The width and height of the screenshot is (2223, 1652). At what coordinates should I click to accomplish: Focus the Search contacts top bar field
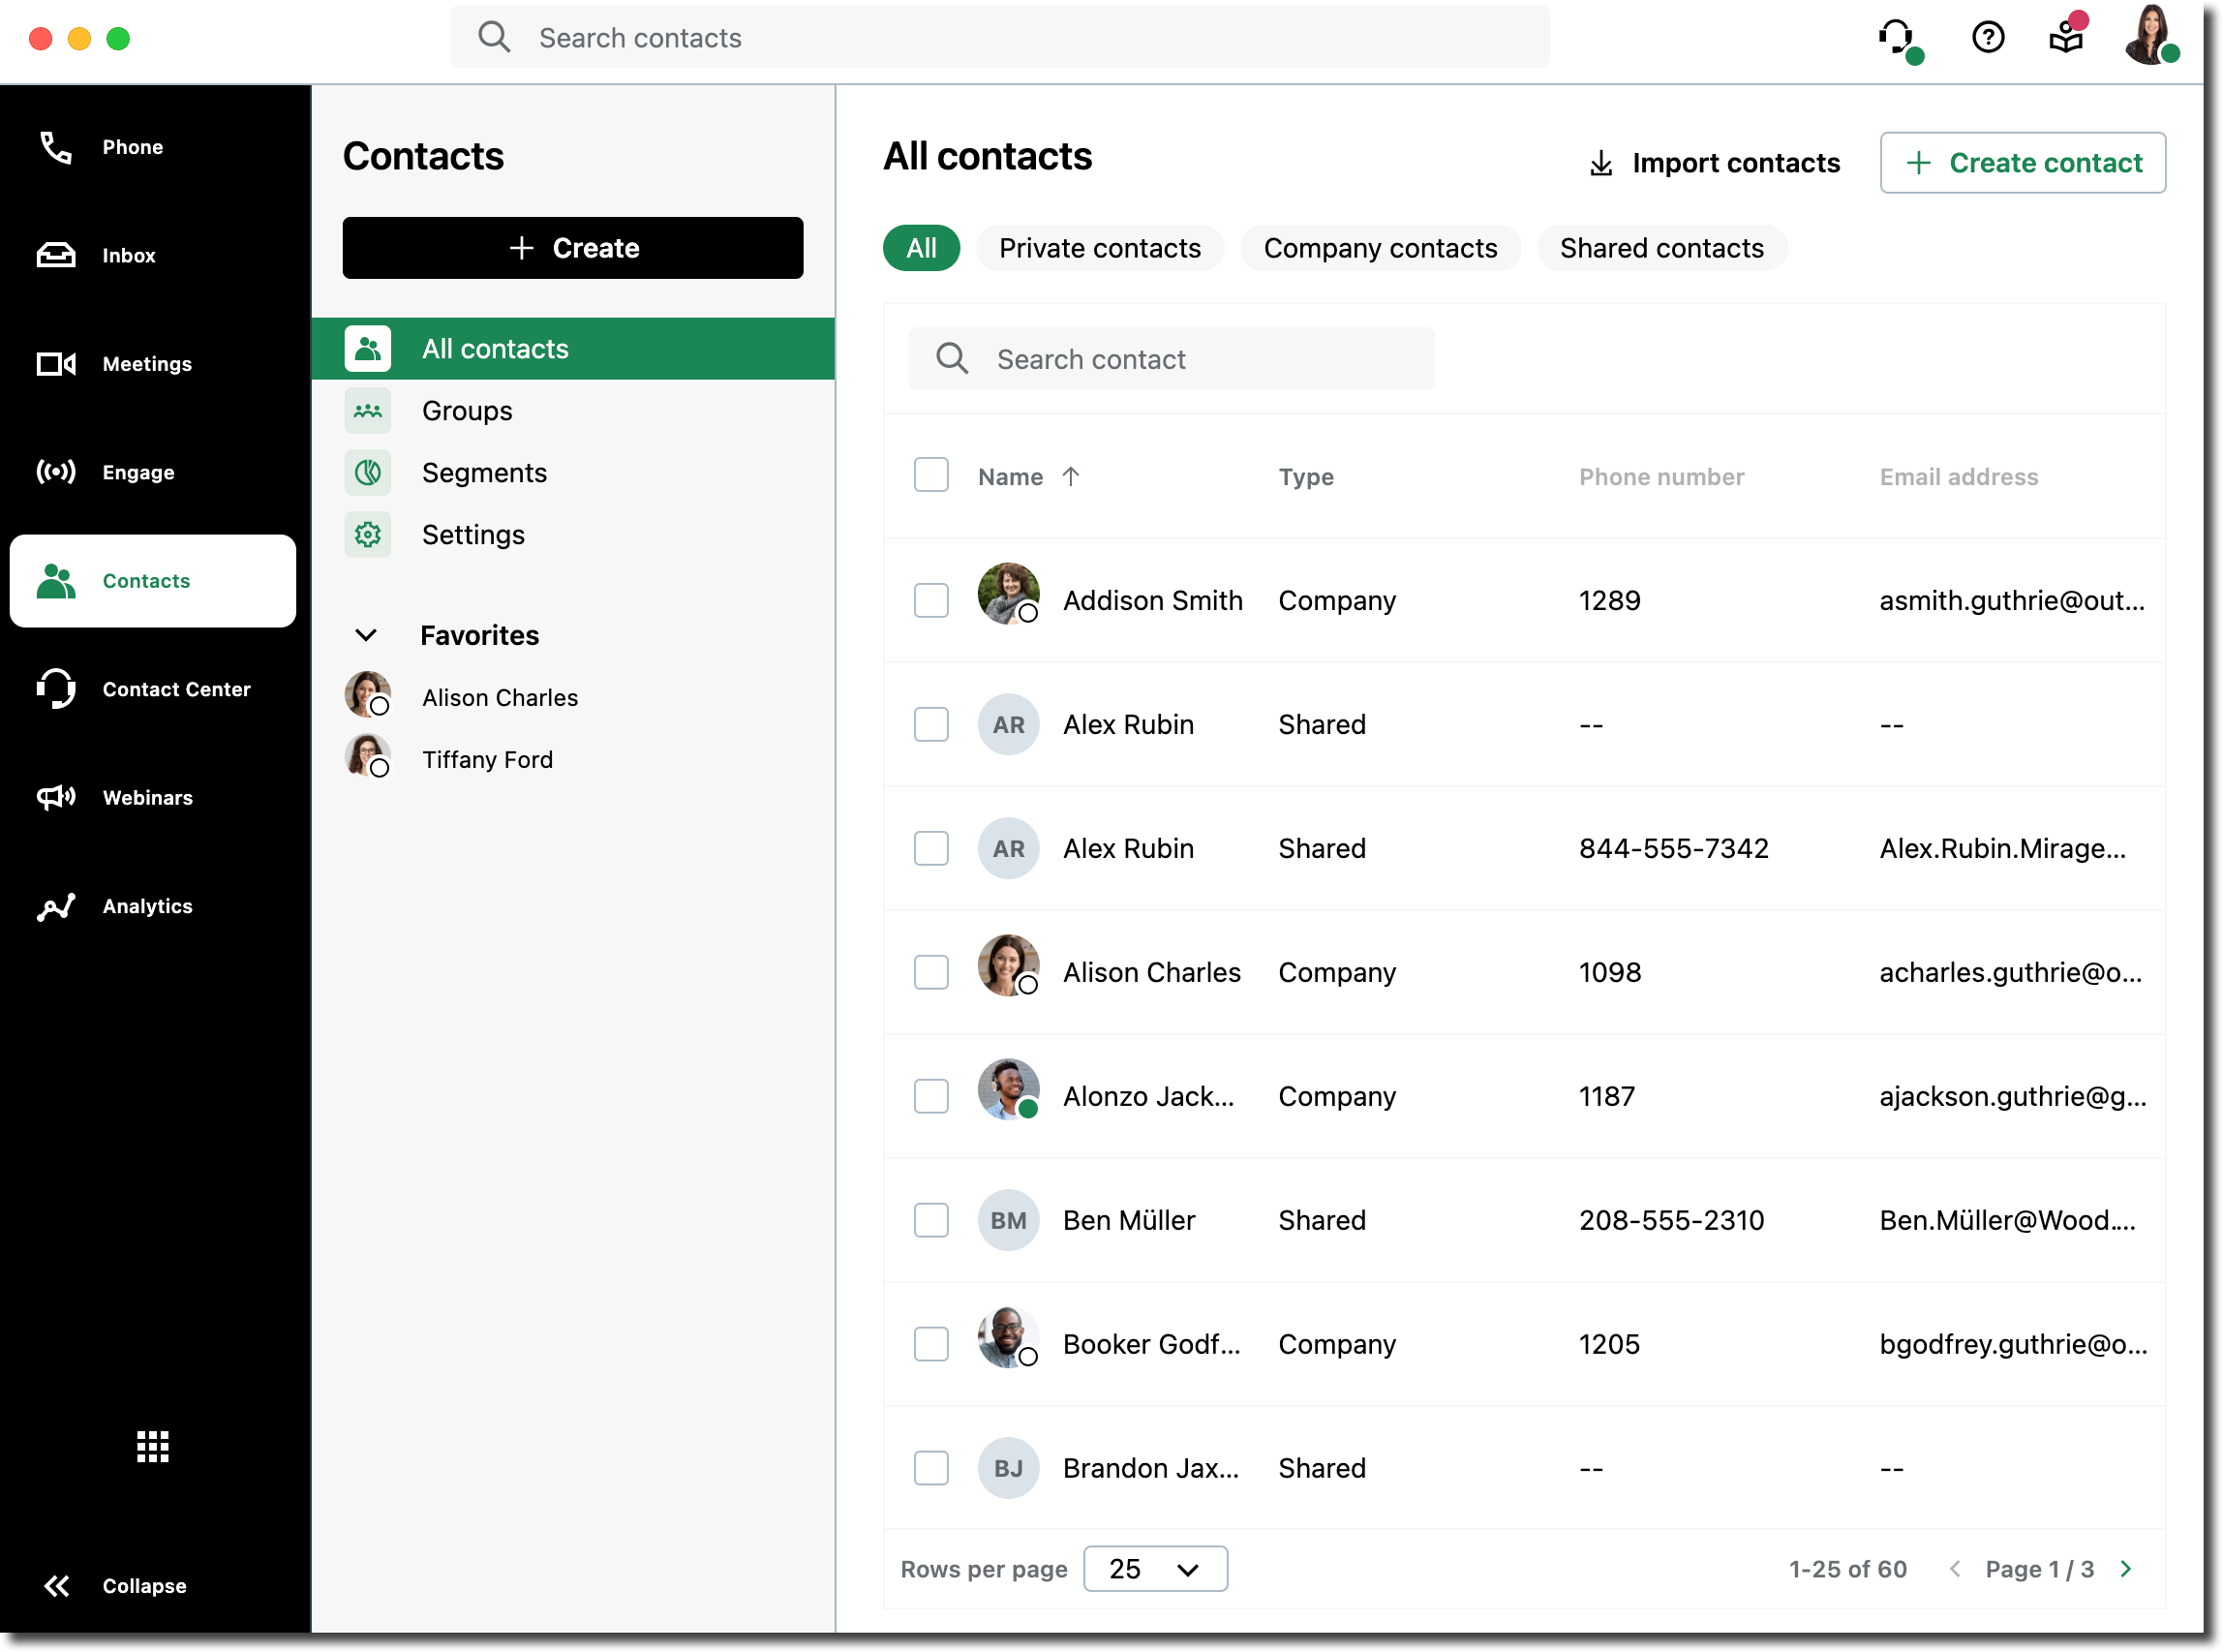coord(1000,38)
